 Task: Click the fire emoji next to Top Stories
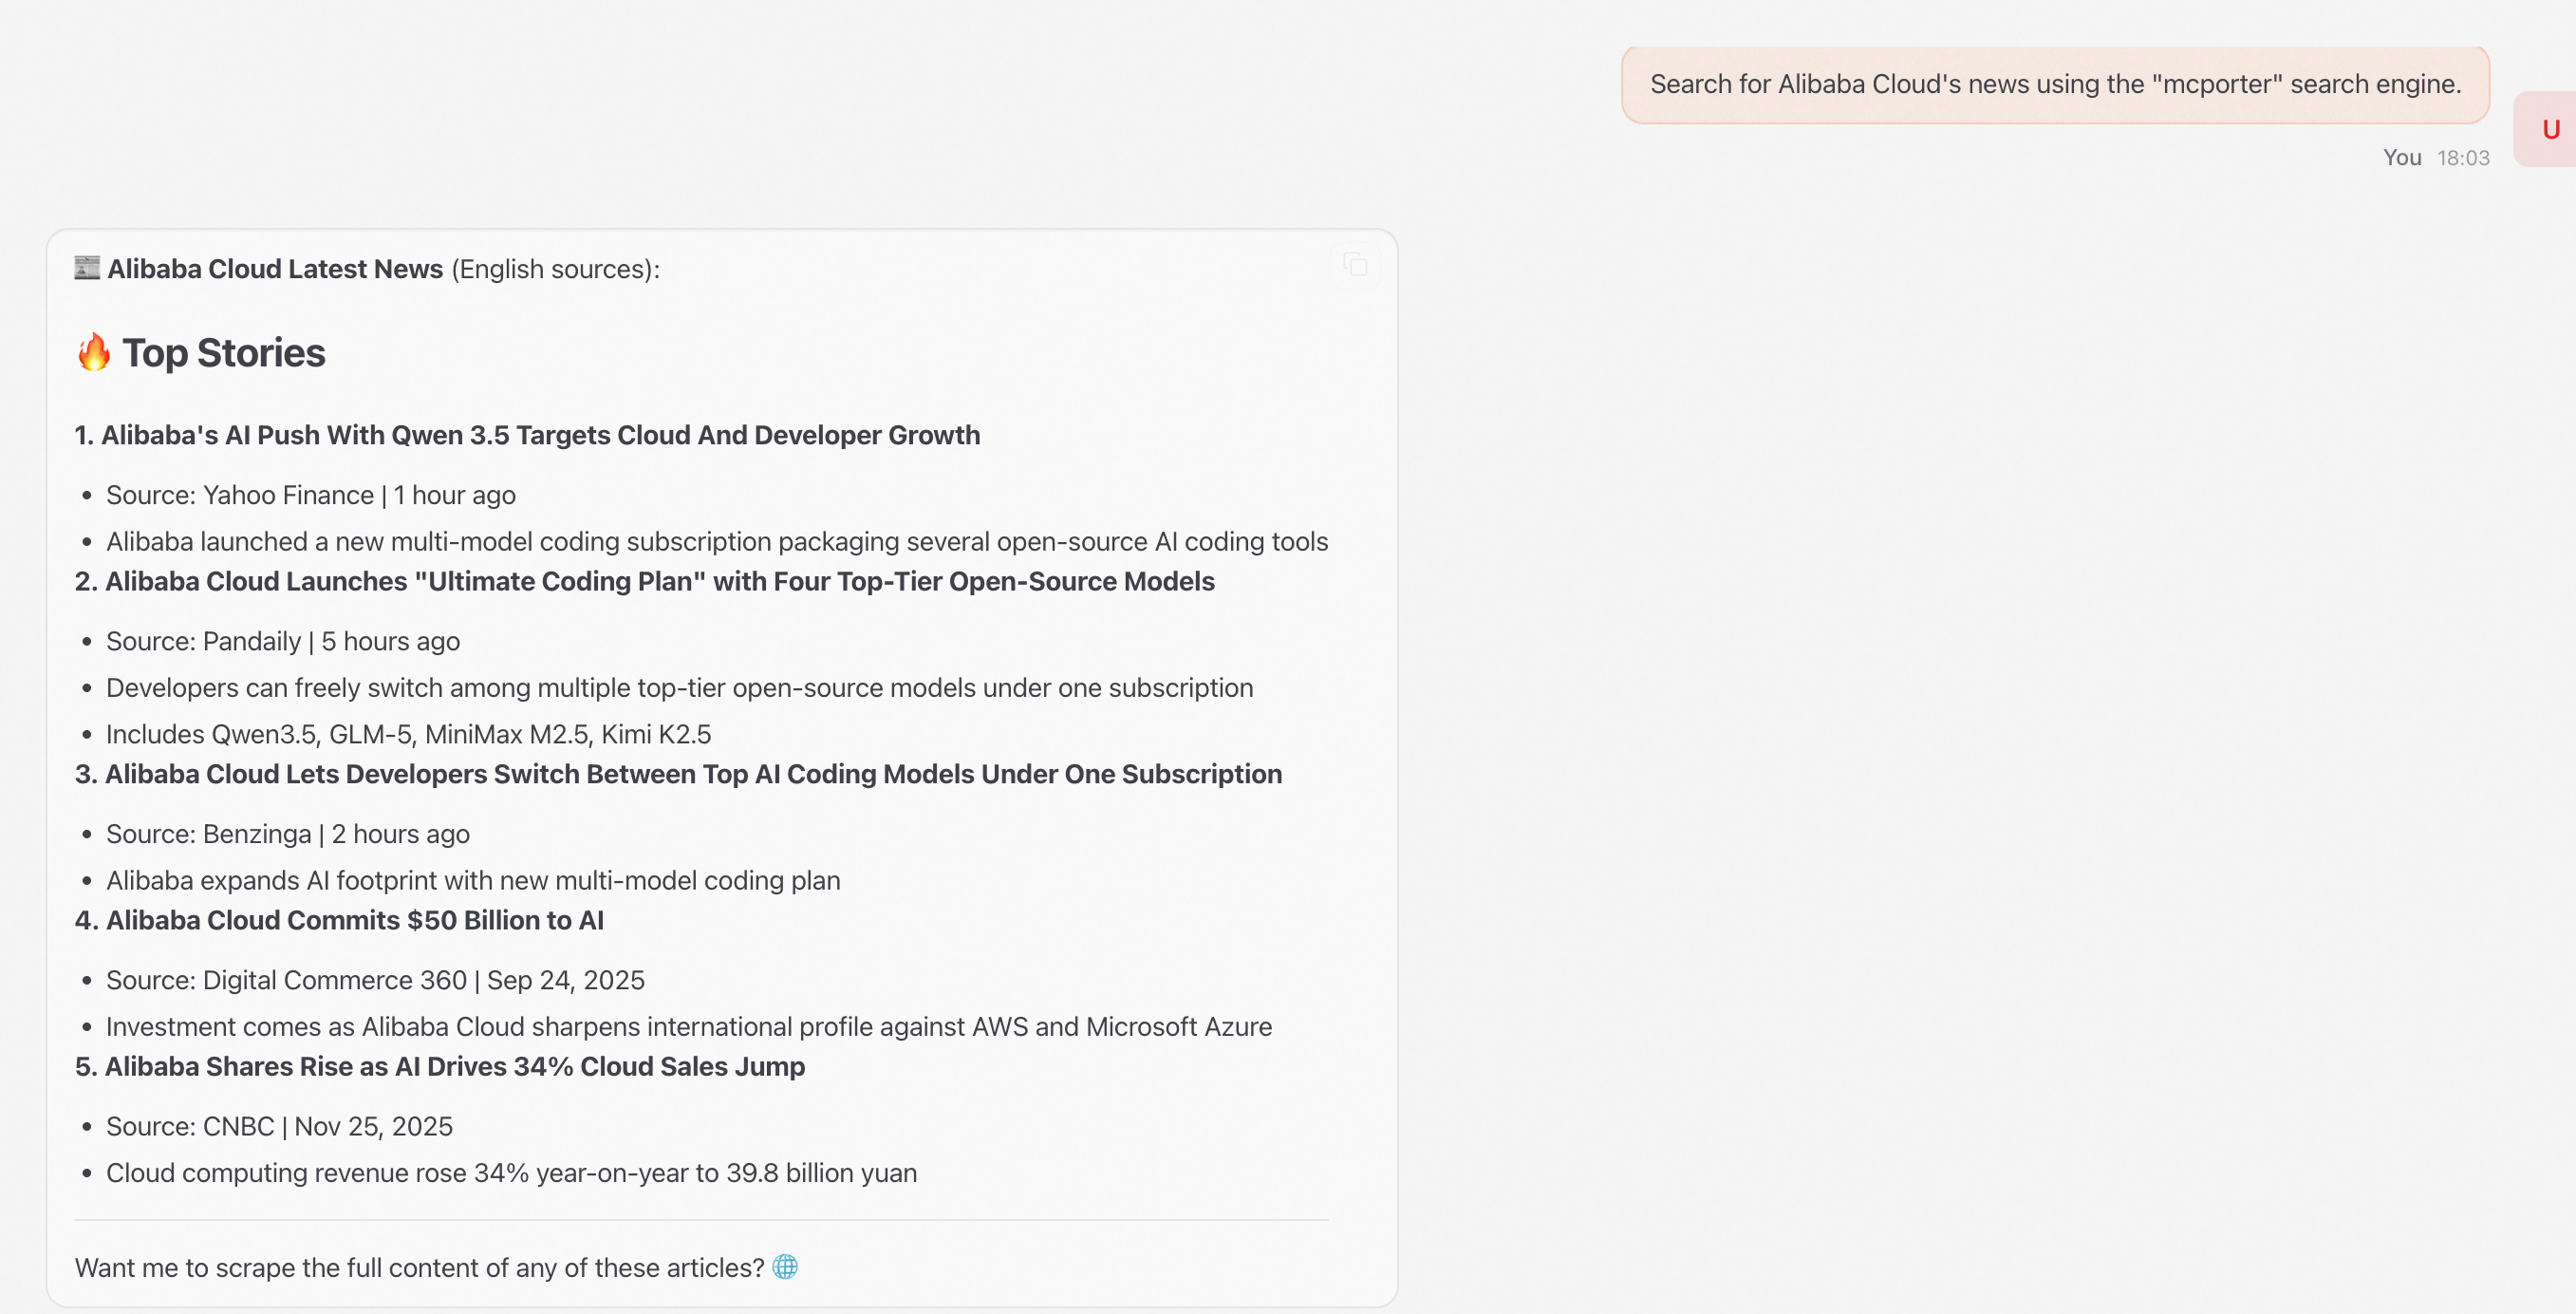(x=94, y=352)
